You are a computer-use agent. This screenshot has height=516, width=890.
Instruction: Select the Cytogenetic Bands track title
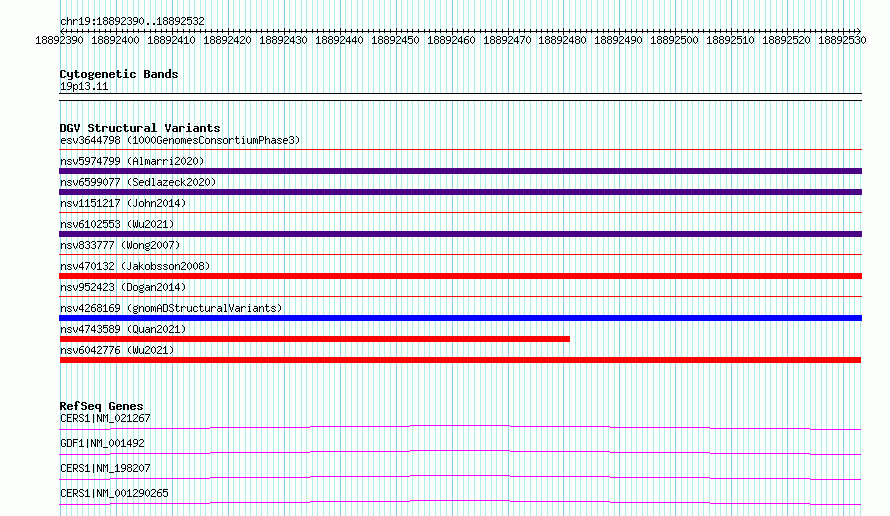tap(119, 74)
